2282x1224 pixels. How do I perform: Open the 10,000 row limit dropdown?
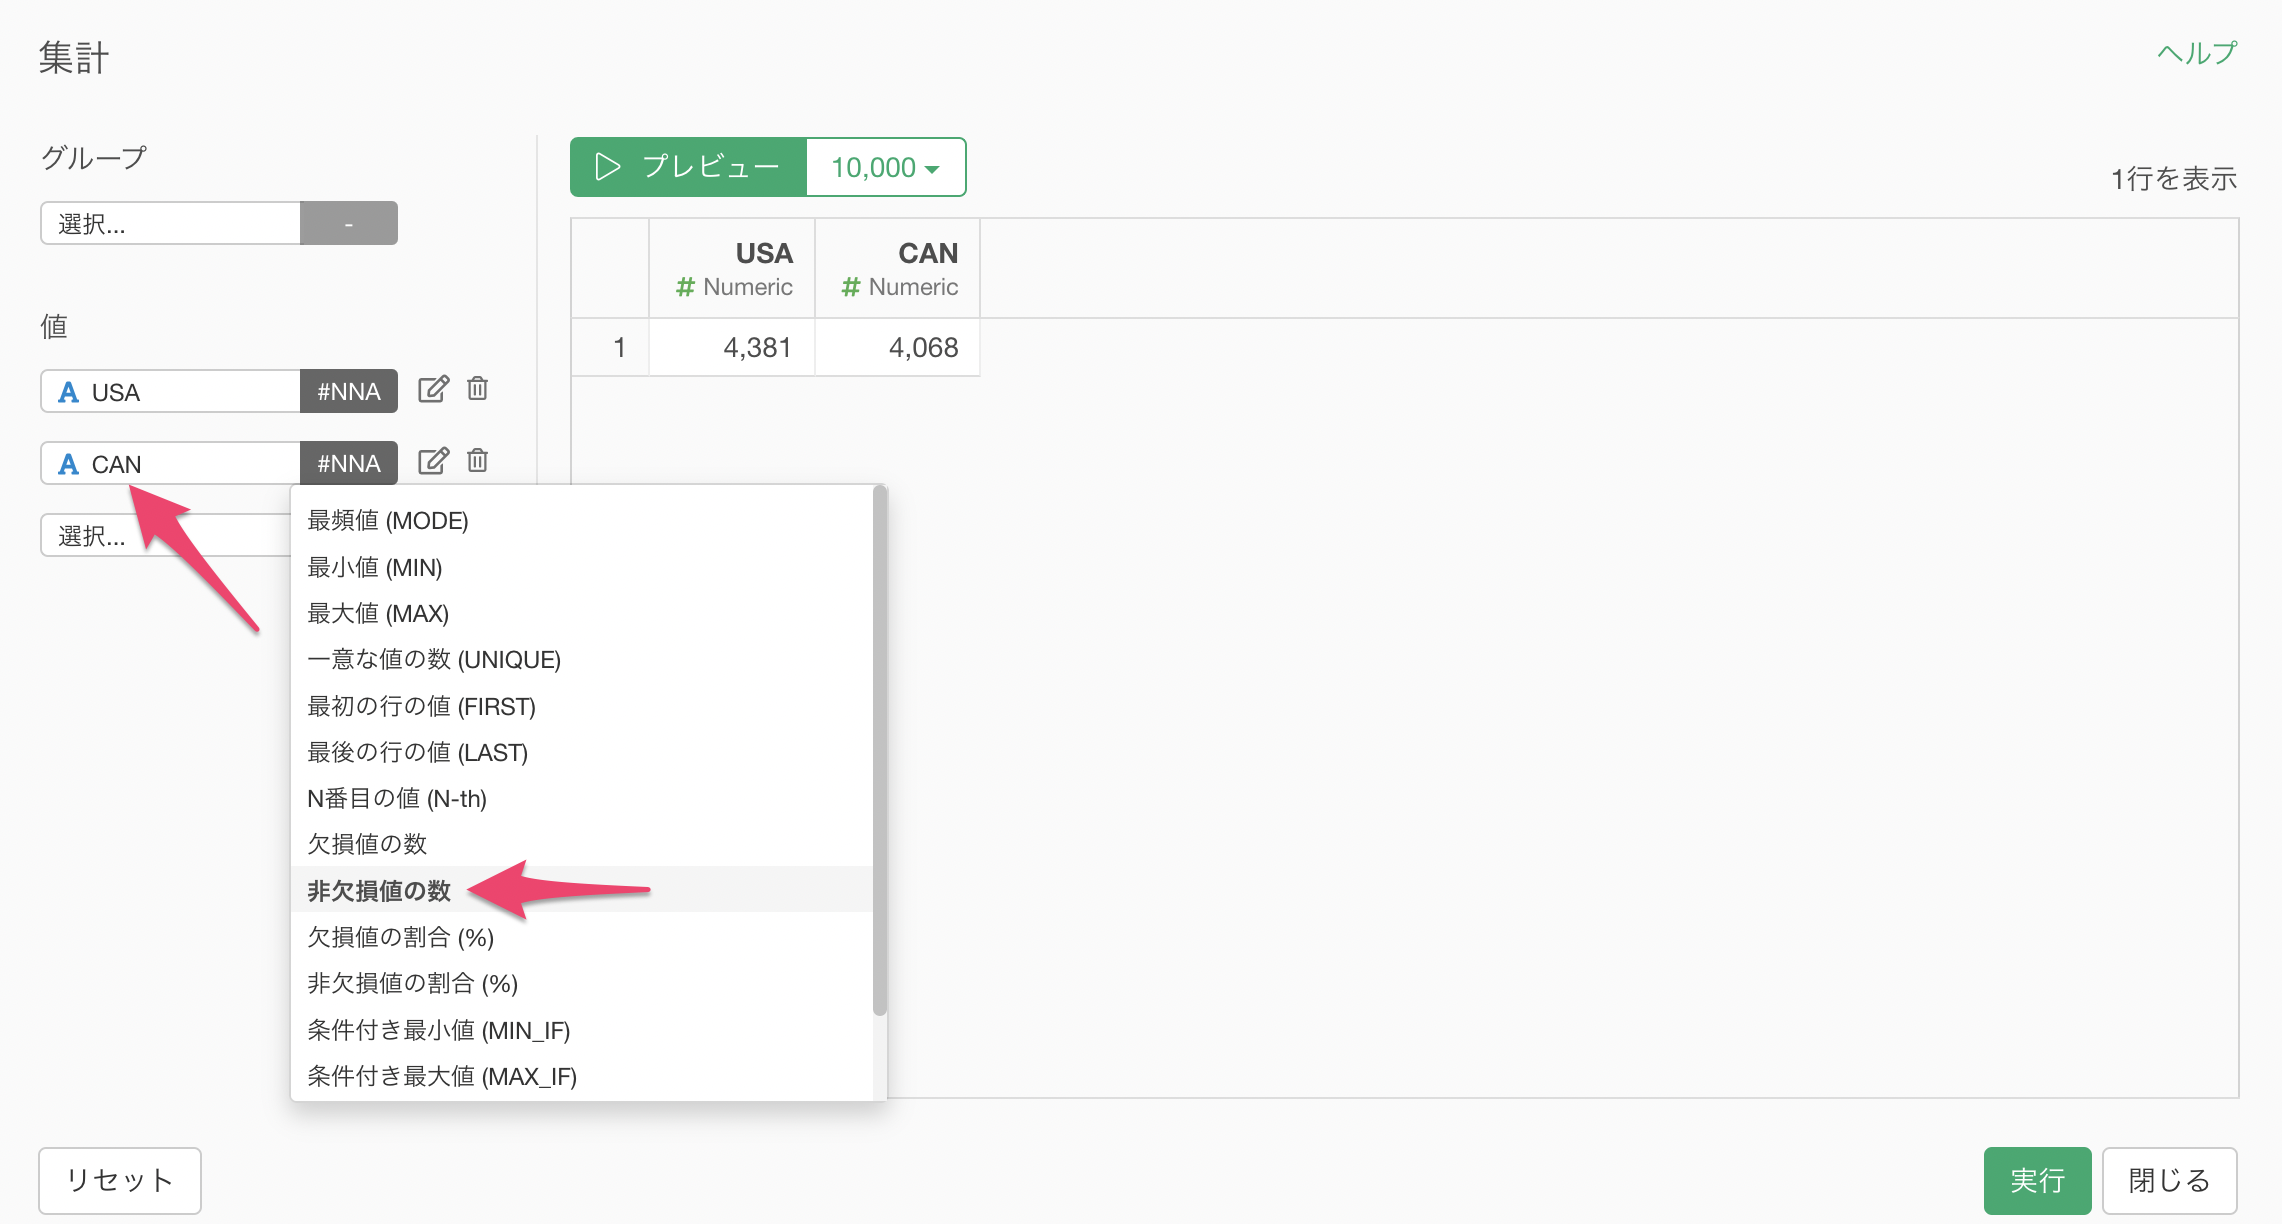point(885,167)
